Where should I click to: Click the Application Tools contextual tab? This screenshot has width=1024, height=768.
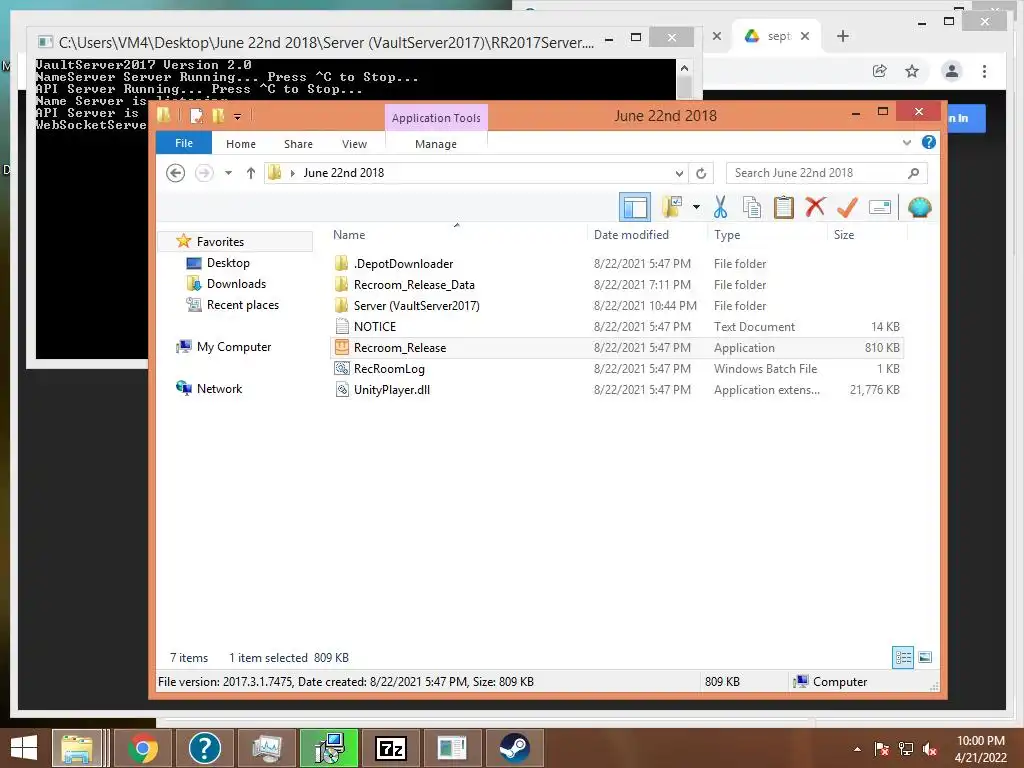pyautogui.click(x=436, y=118)
